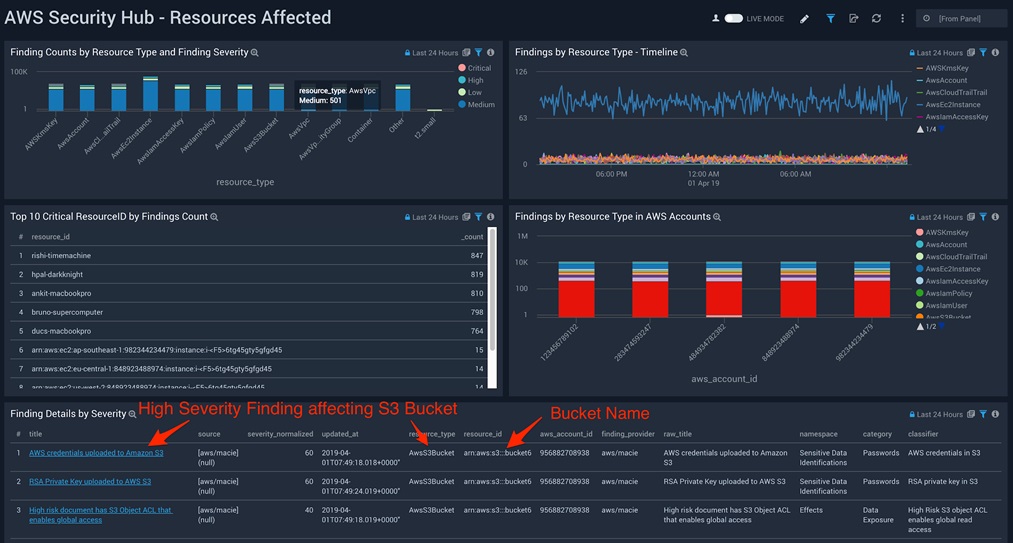Open the three-dot more options menu
Viewport: 1013px width, 543px height.
click(x=903, y=18)
